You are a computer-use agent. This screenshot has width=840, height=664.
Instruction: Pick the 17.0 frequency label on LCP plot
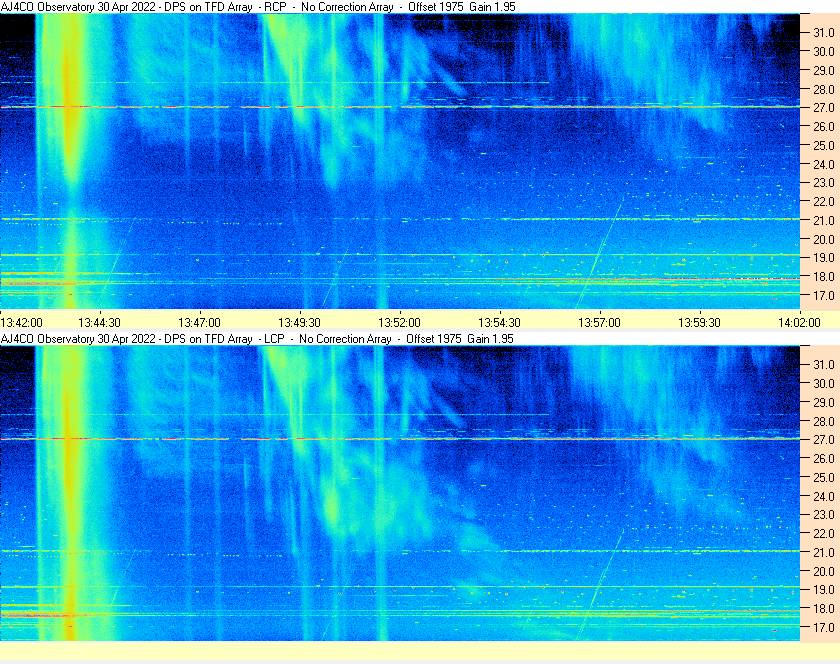tap(824, 627)
